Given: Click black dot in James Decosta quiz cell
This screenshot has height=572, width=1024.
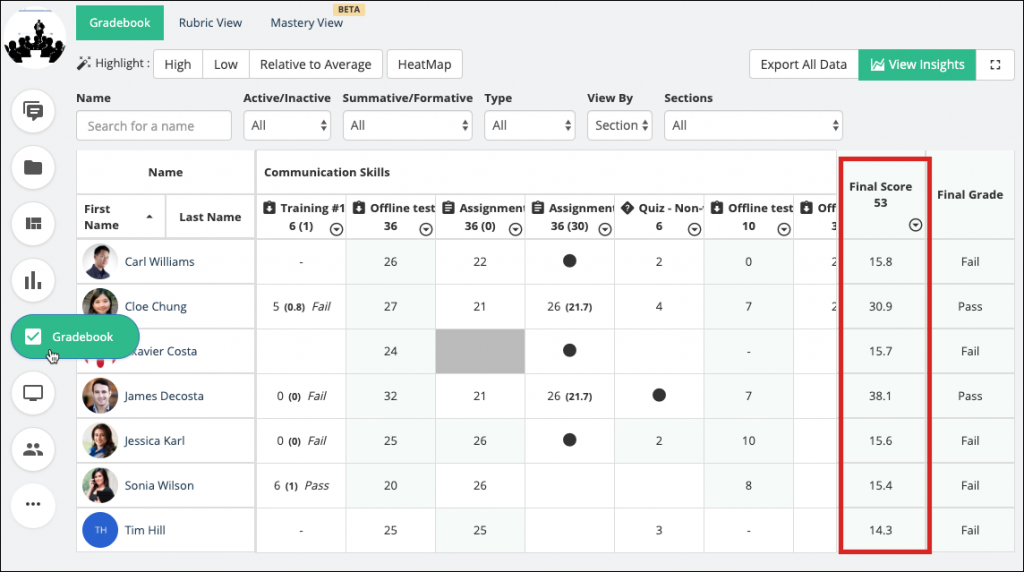Looking at the screenshot, I should [x=659, y=395].
